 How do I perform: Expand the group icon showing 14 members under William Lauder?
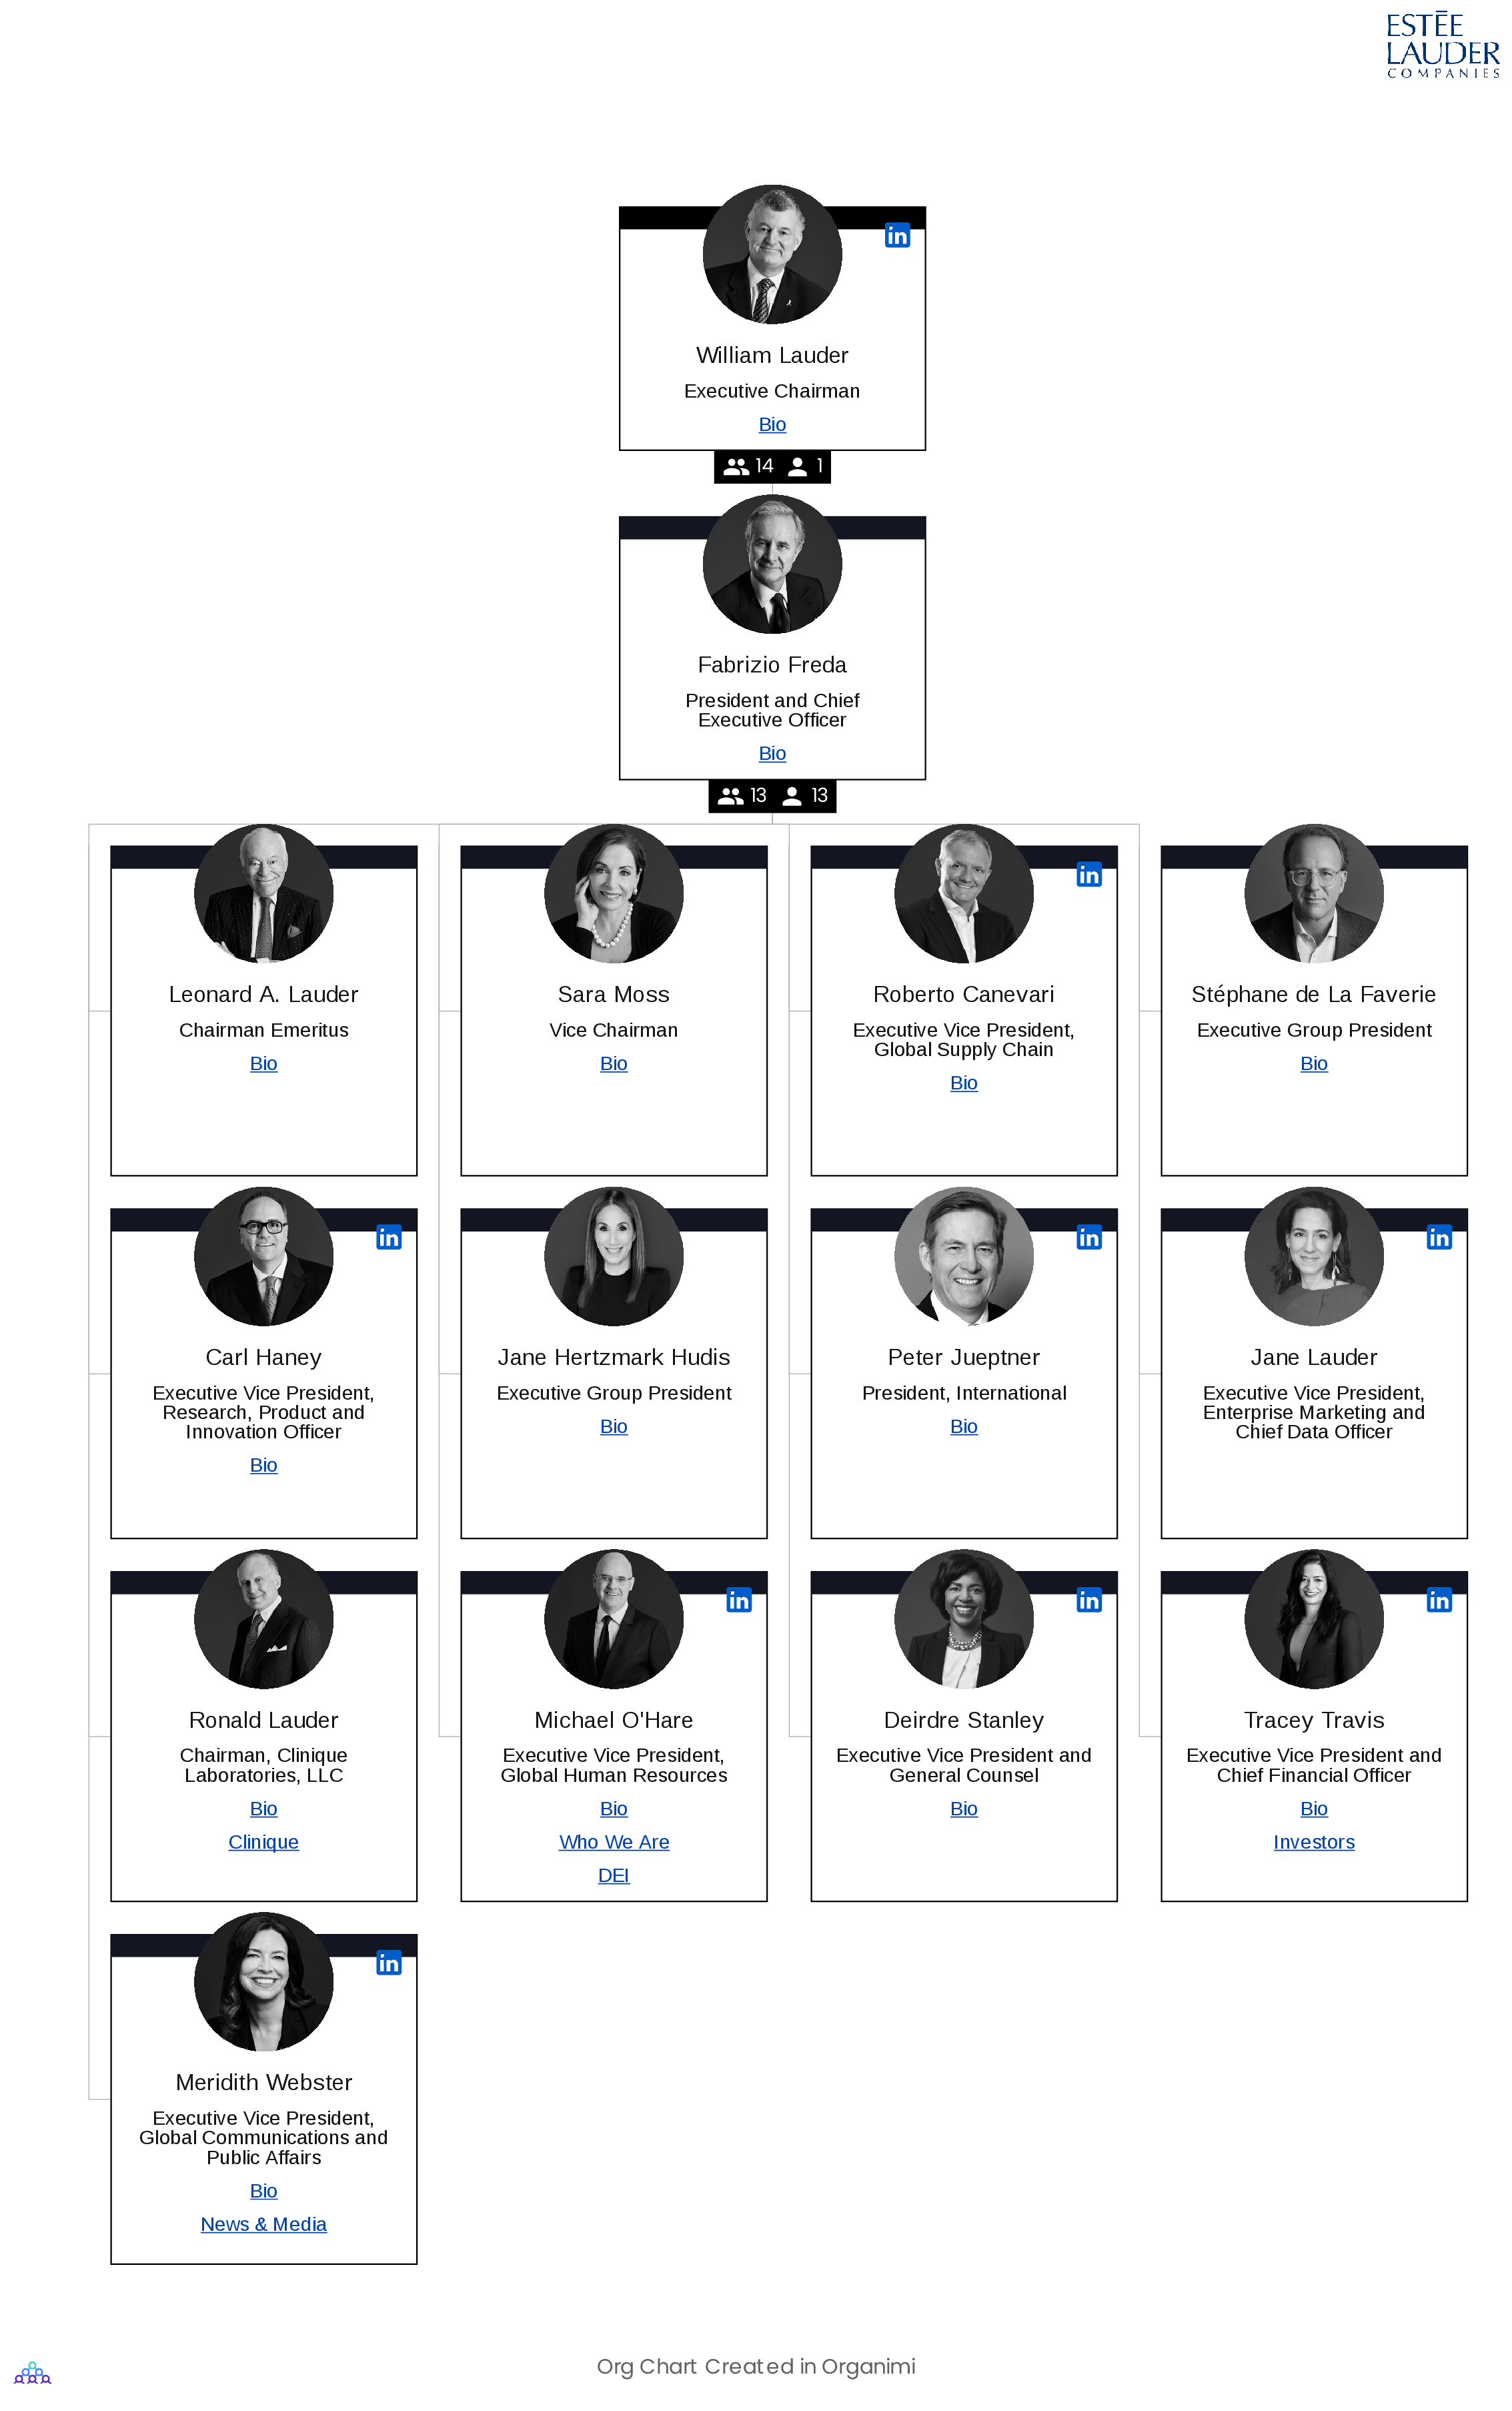(735, 464)
